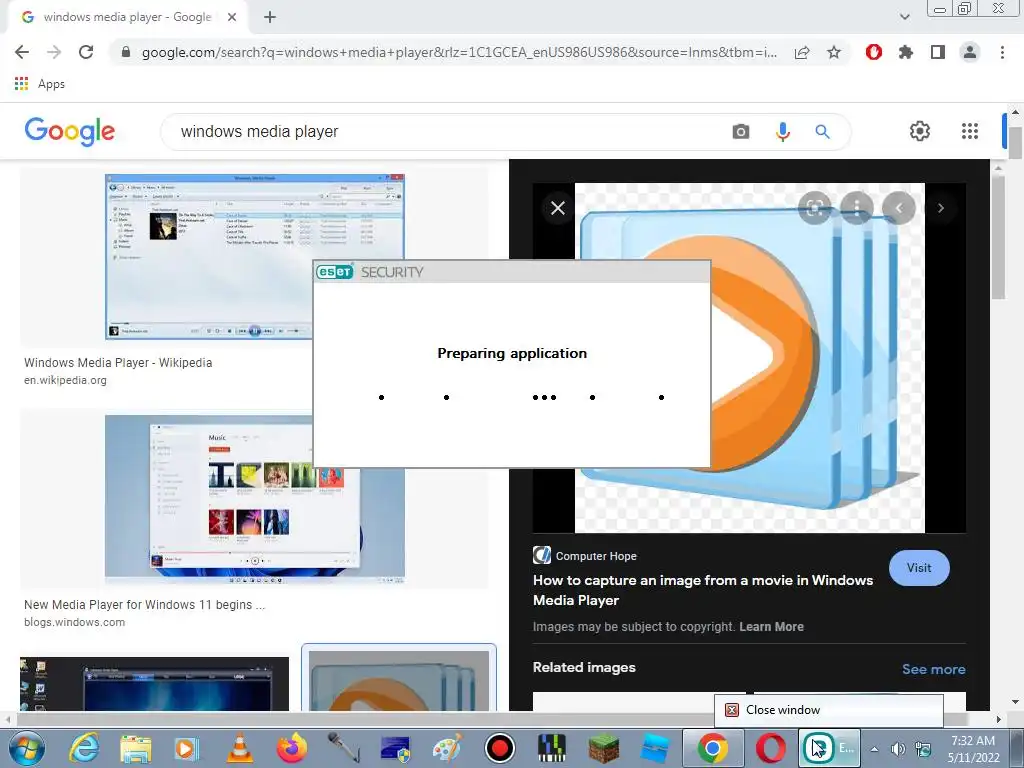
Task: Open Opera browser from the taskbar
Action: coord(771,748)
